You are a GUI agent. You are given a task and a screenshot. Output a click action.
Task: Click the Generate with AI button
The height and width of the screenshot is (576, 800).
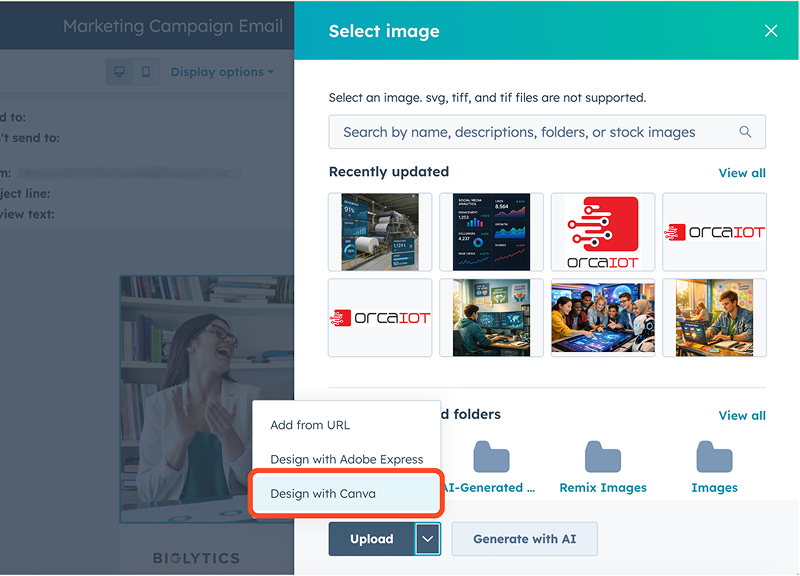pos(524,538)
